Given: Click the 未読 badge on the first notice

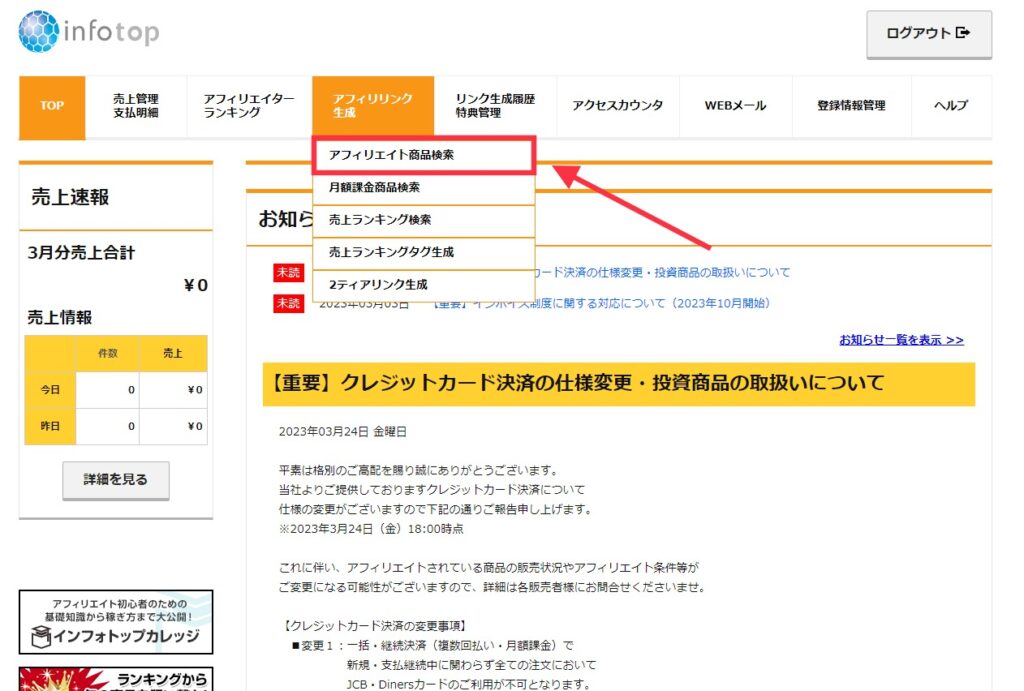Looking at the screenshot, I should [x=289, y=271].
